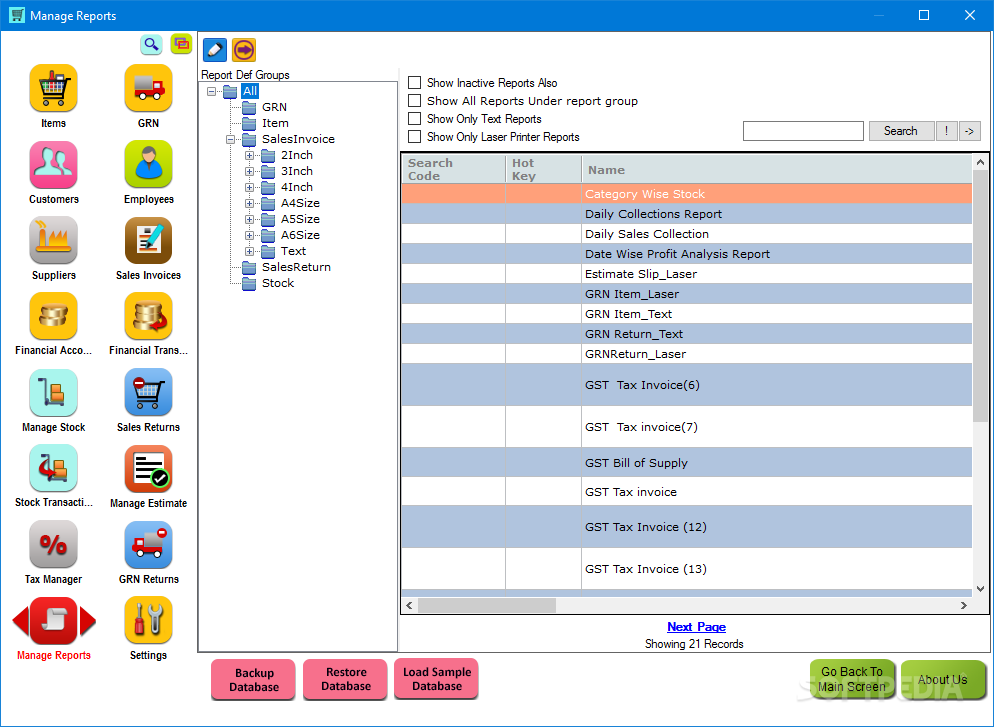Viewport: 994px width, 727px height.
Task: Expand the A5Size folder node
Action: [250, 219]
